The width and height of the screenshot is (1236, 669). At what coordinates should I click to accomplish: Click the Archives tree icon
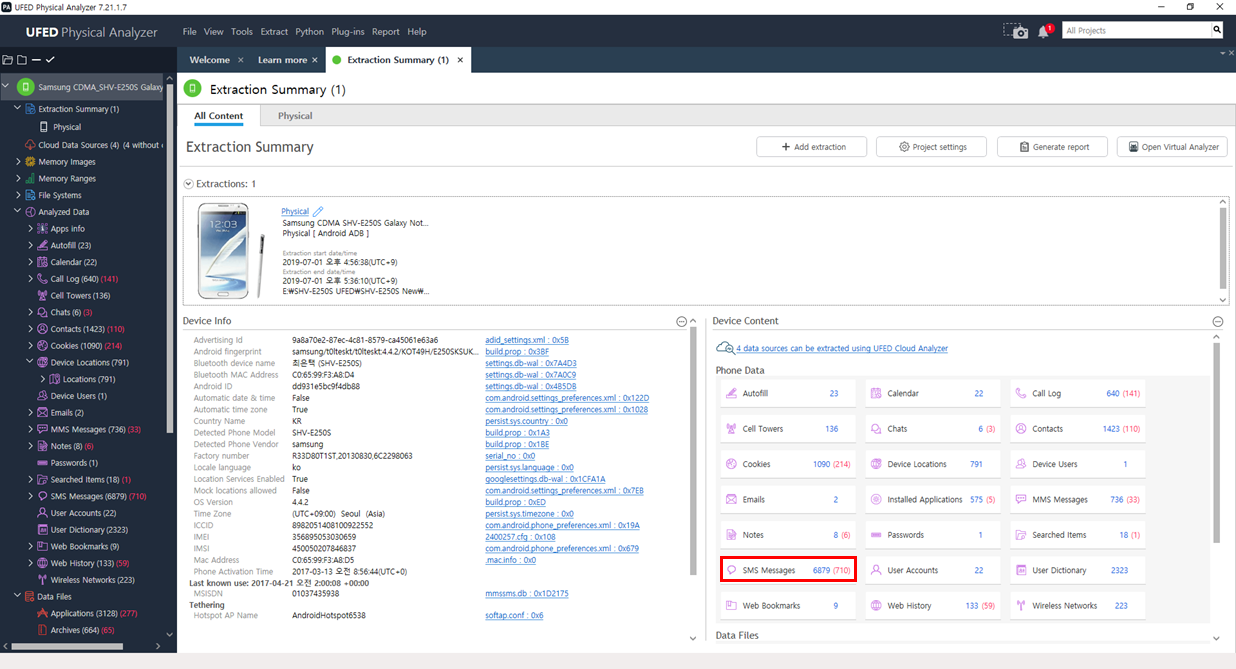click(43, 630)
